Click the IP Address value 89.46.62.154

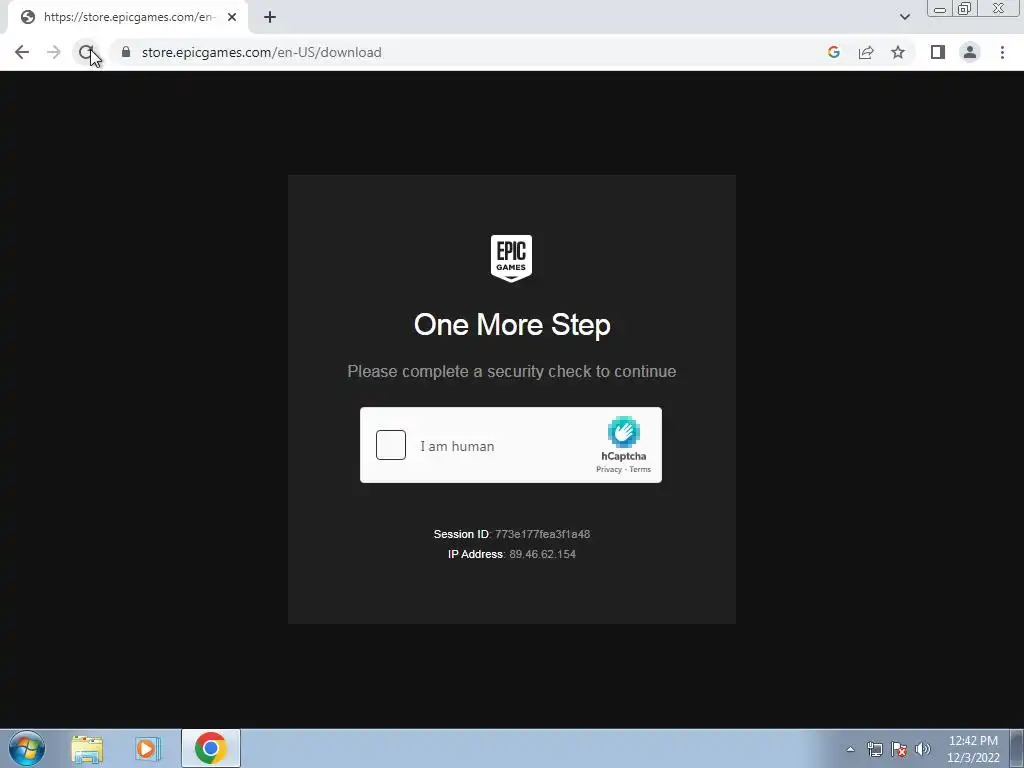542,554
